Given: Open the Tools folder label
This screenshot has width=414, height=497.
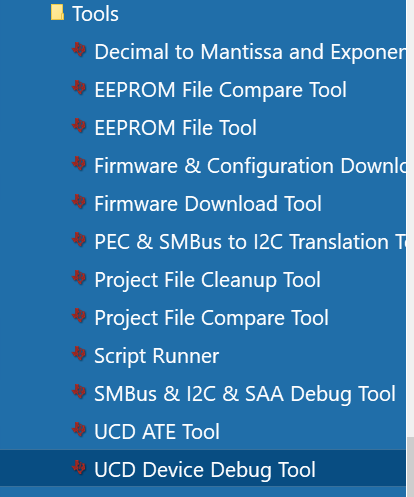Looking at the screenshot, I should (95, 14).
